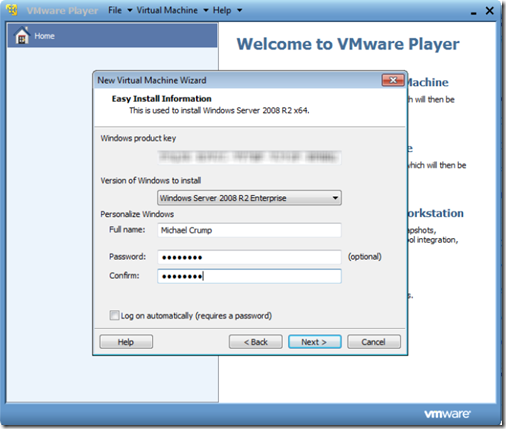This screenshot has width=506, height=429.
Task: Expand the Virtual Machine dropdown arrow
Action: [x=206, y=11]
